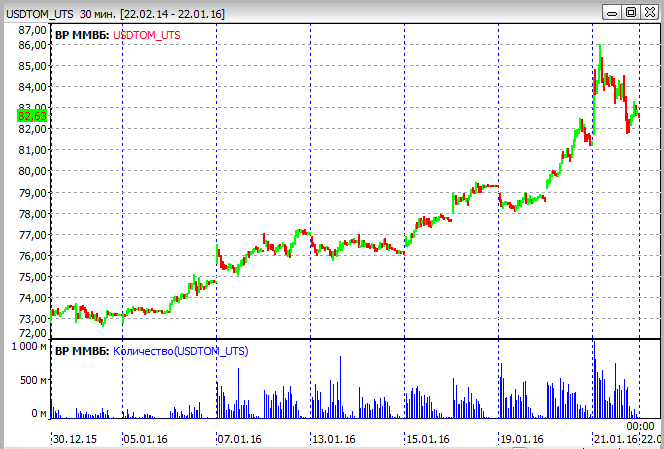Screen dimensions: 664x449
Task: Minimize the USDTOM_UTS chart window
Action: (614, 12)
